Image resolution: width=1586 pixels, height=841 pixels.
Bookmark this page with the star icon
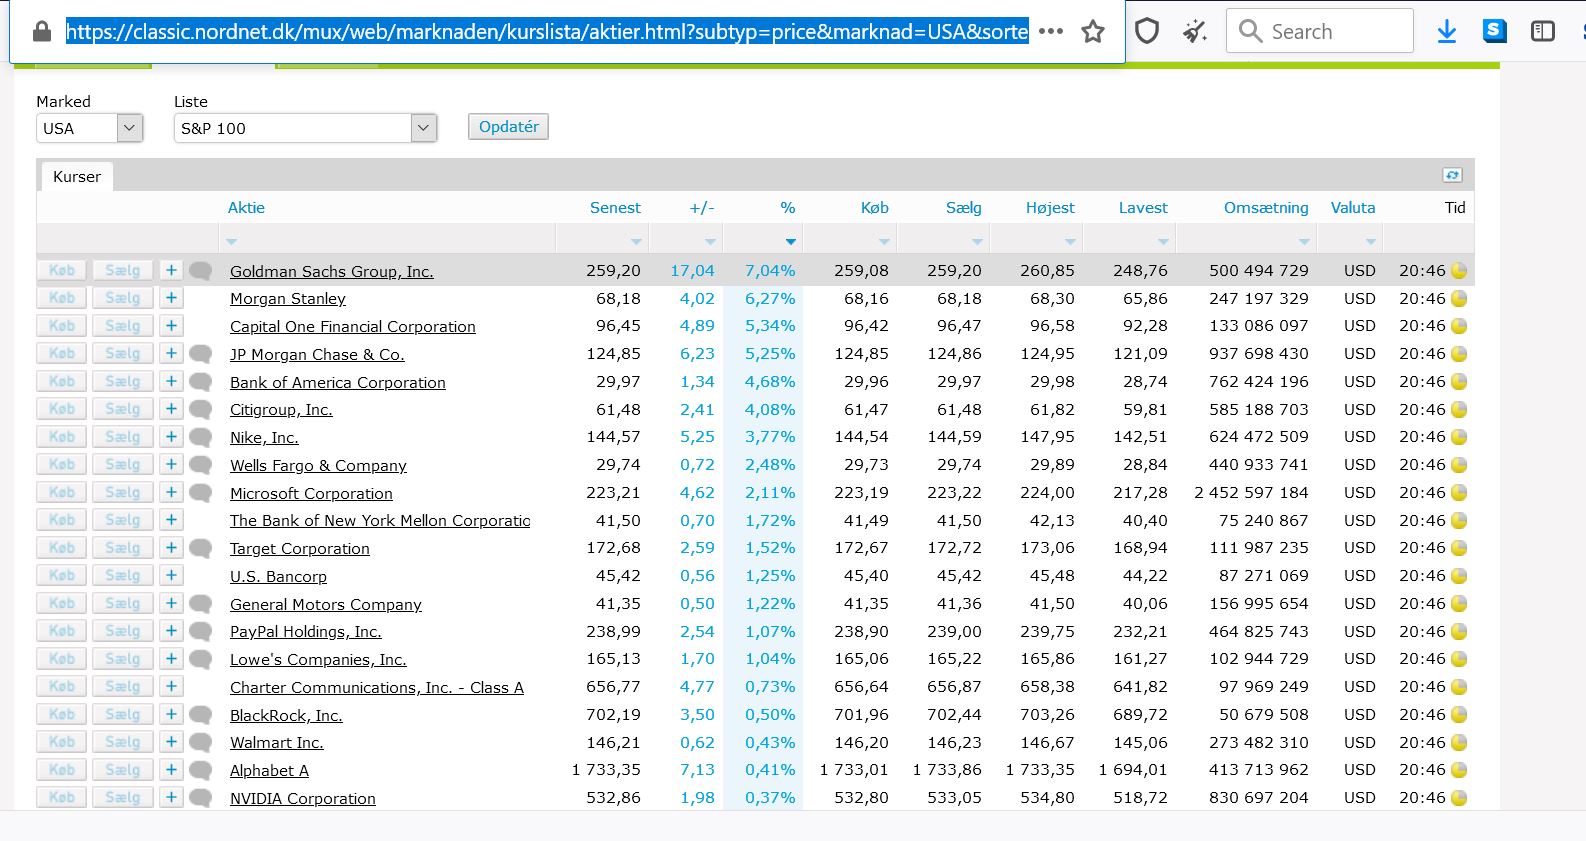point(1093,32)
